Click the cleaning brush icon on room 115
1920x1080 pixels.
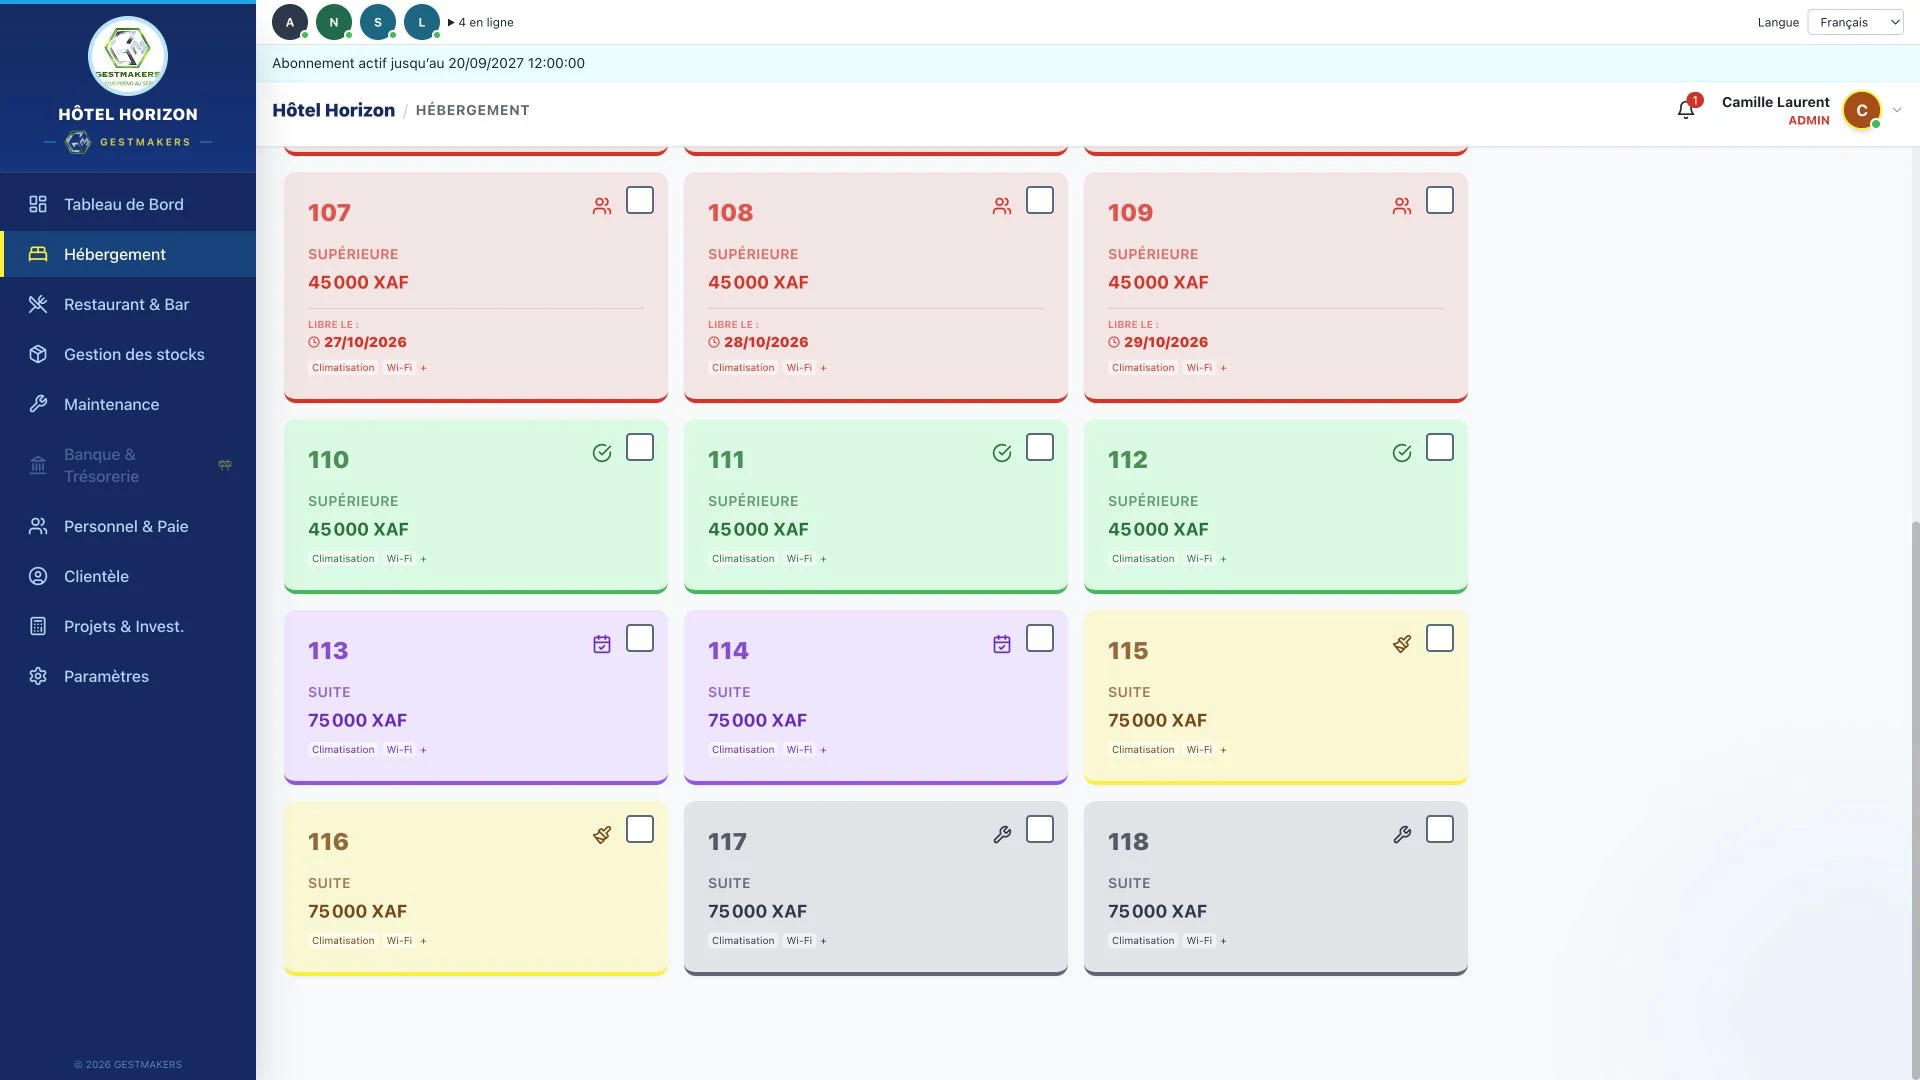pyautogui.click(x=1402, y=644)
